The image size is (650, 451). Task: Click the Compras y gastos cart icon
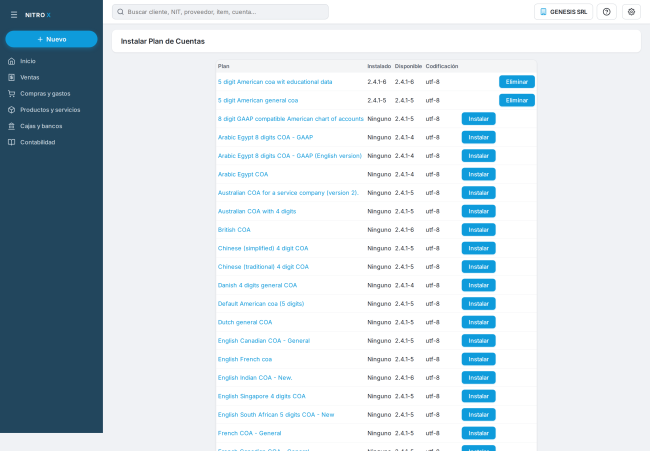[12, 94]
